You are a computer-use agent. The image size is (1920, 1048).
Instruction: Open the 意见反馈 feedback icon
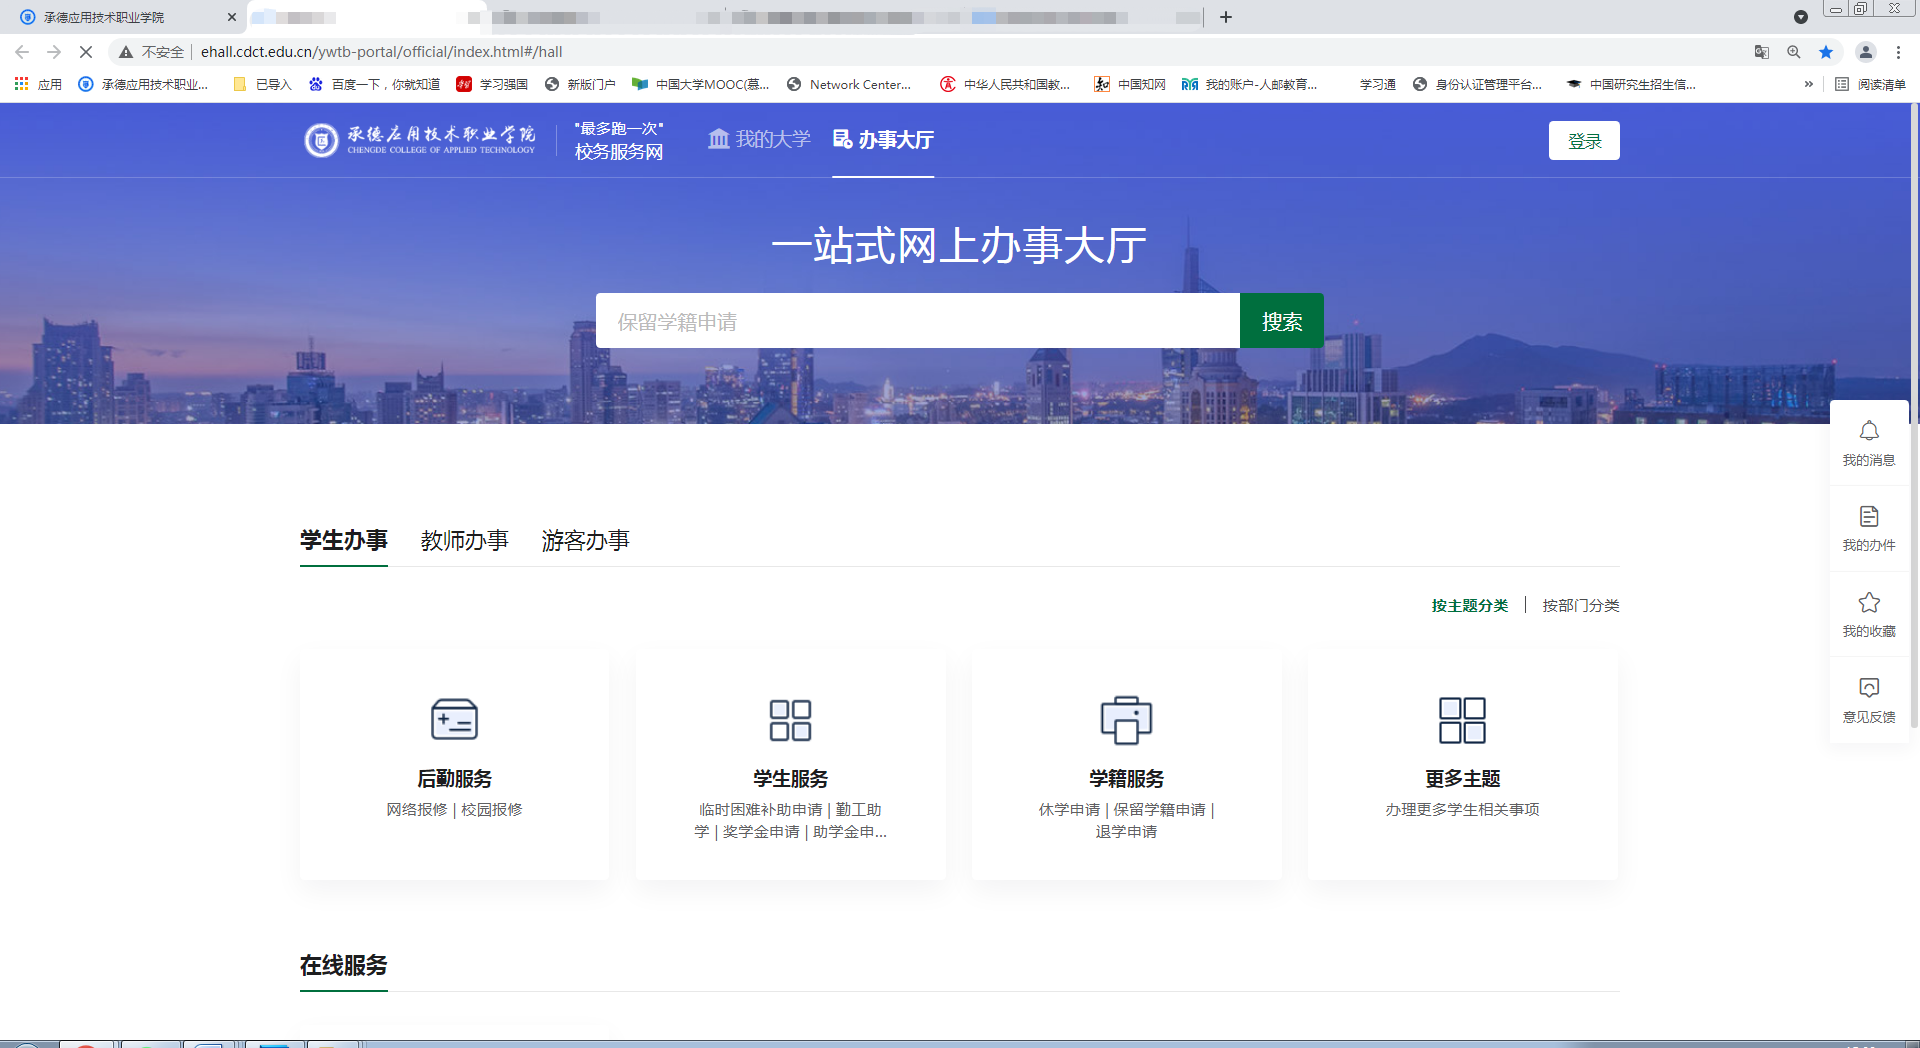[1868, 688]
